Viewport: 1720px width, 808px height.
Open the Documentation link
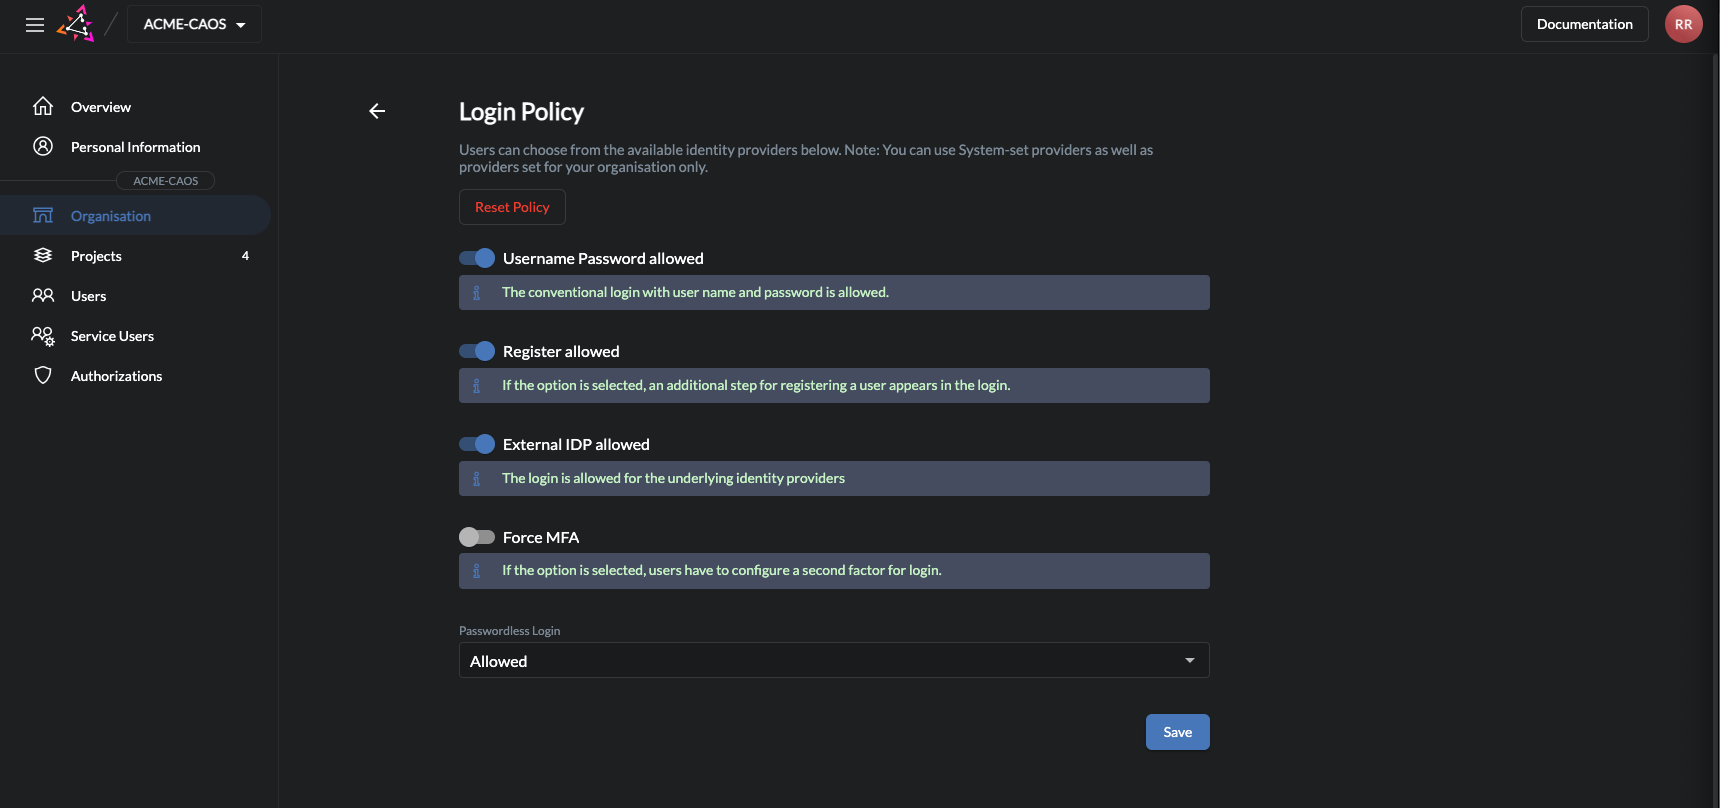[x=1584, y=24]
